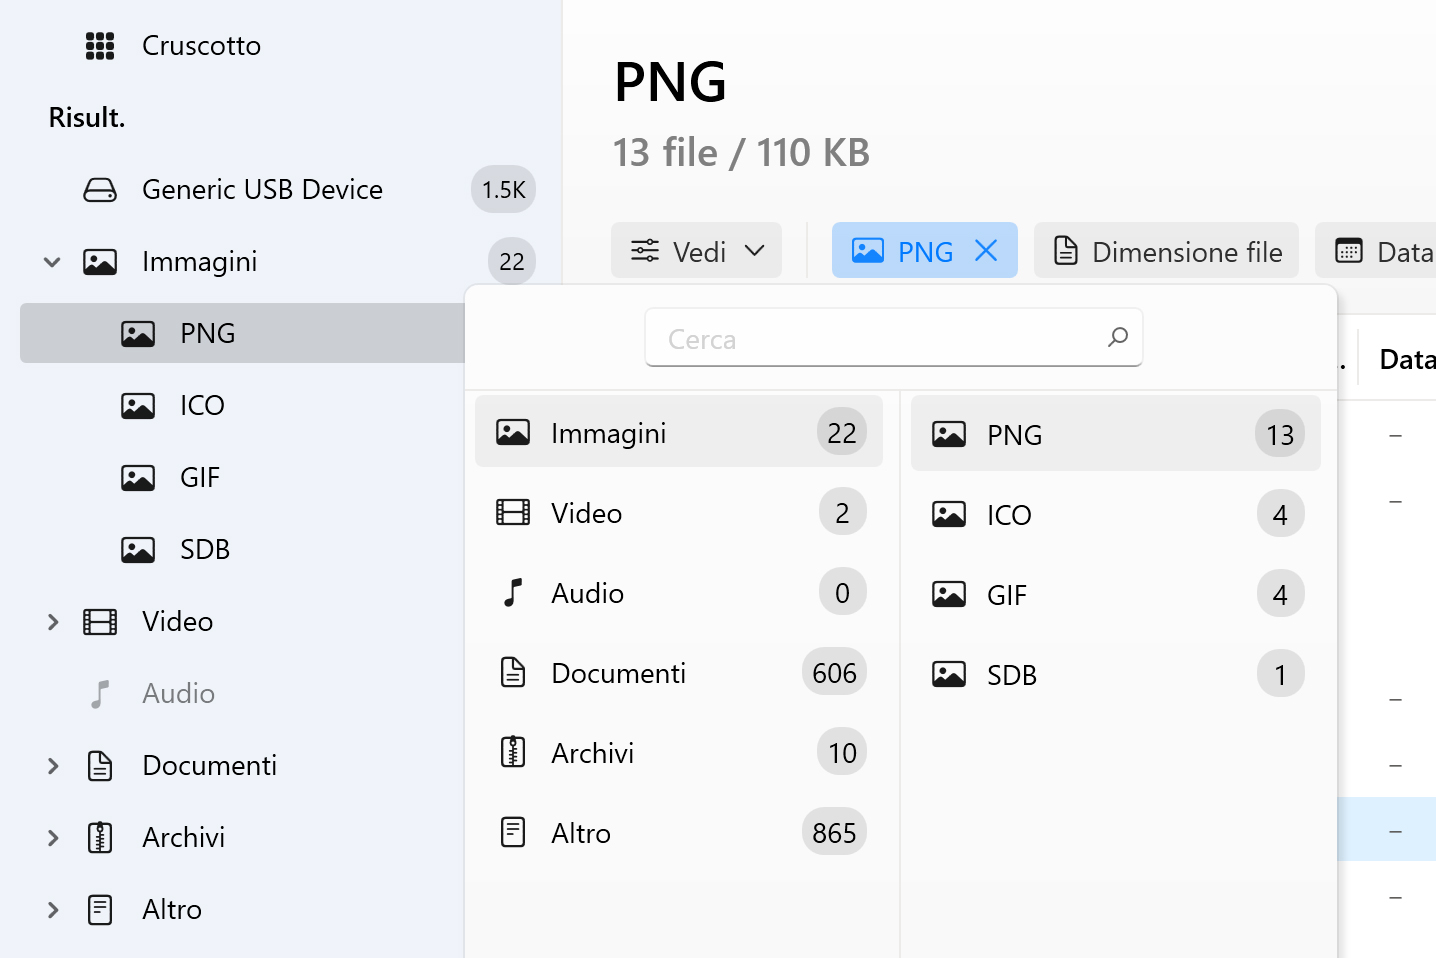The height and width of the screenshot is (958, 1436).
Task: Click the PNG filter chip label
Action: 925,252
